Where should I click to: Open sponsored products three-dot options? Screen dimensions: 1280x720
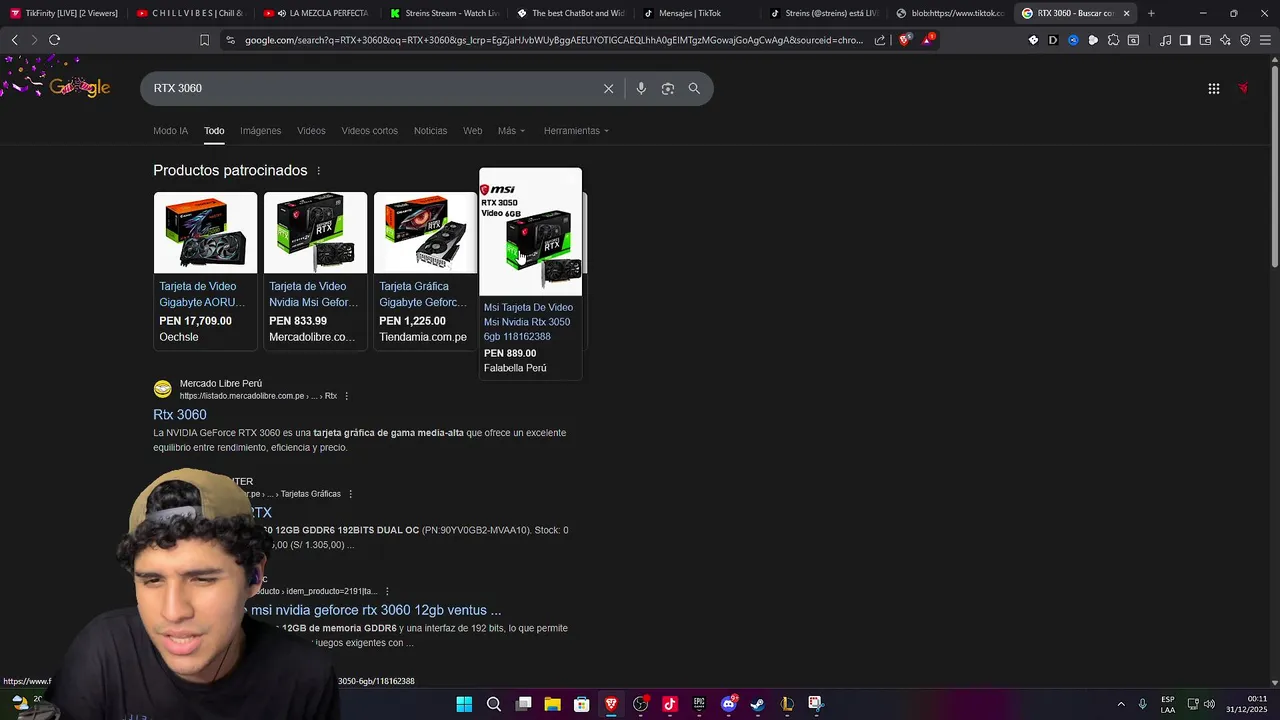[x=319, y=171]
